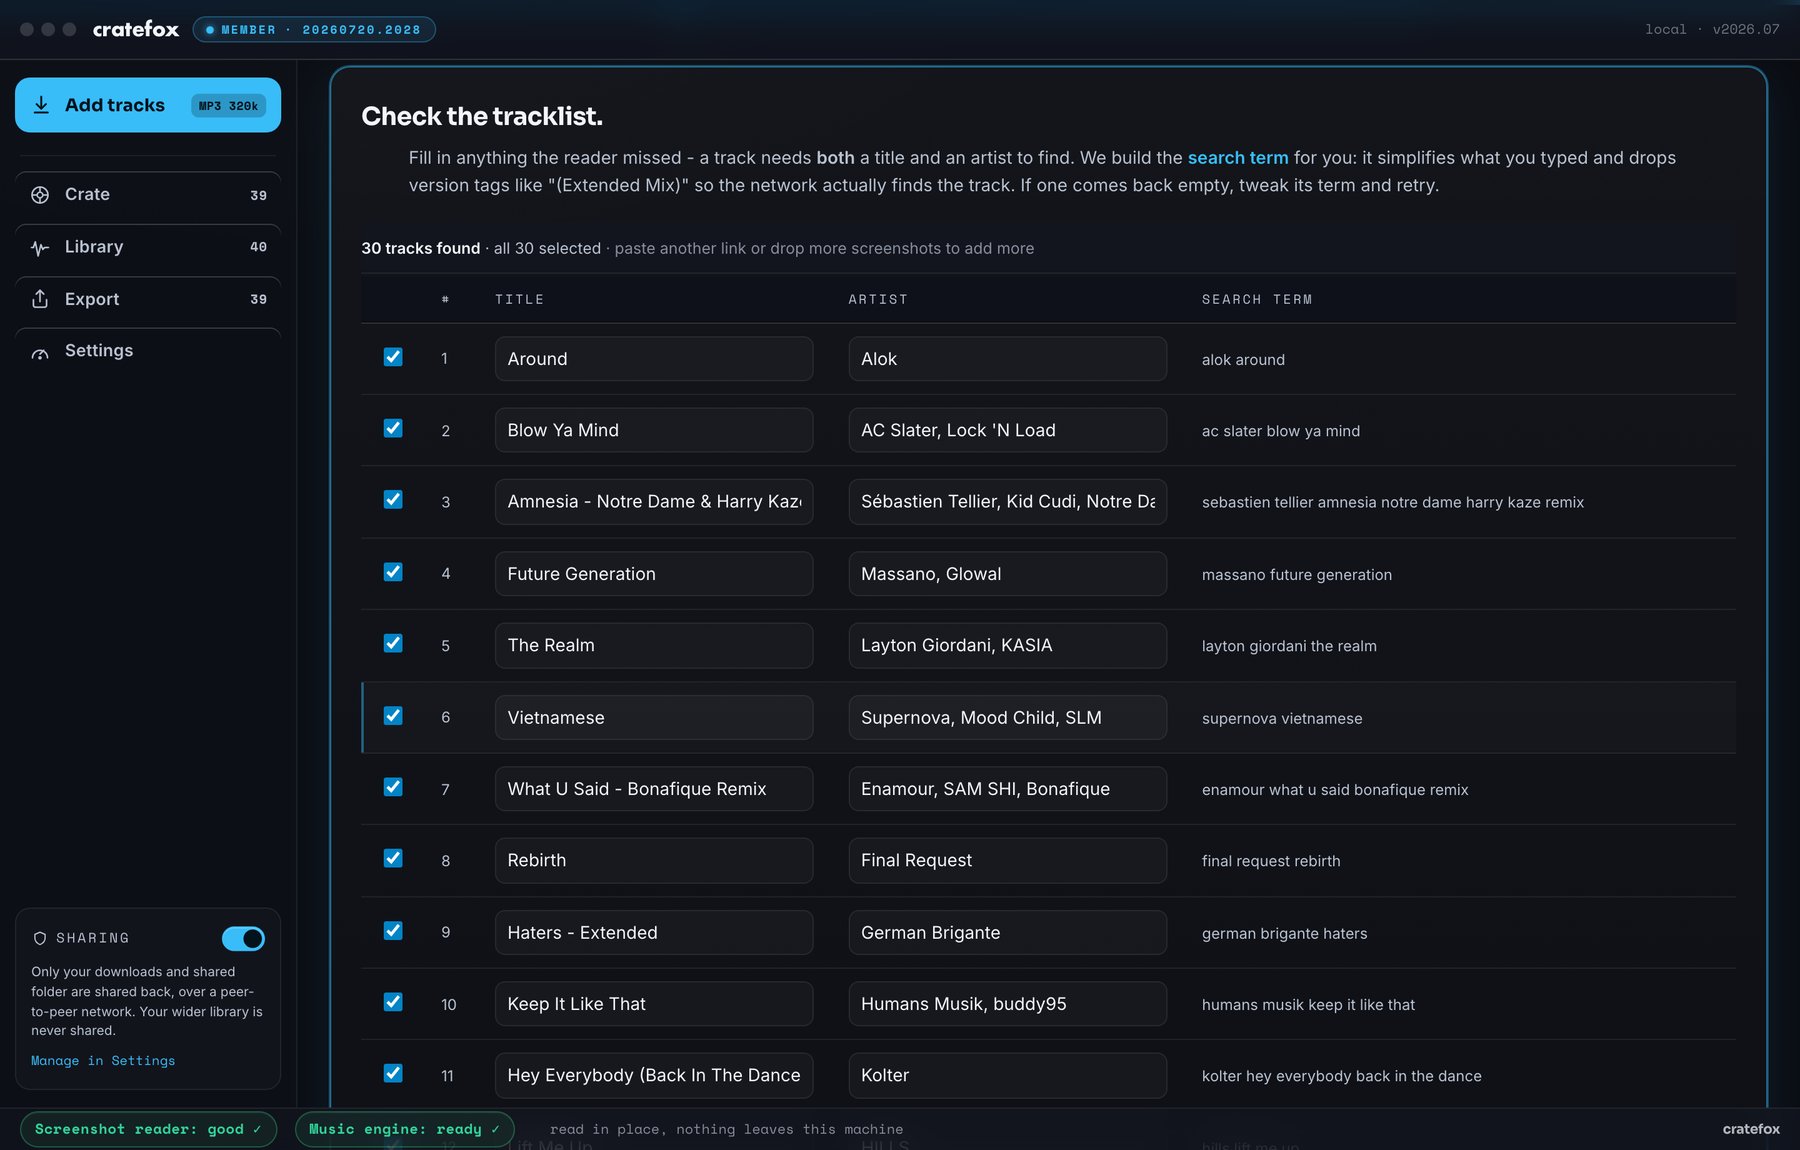1800x1150 pixels.
Task: Open the Settings section
Action: (x=148, y=351)
